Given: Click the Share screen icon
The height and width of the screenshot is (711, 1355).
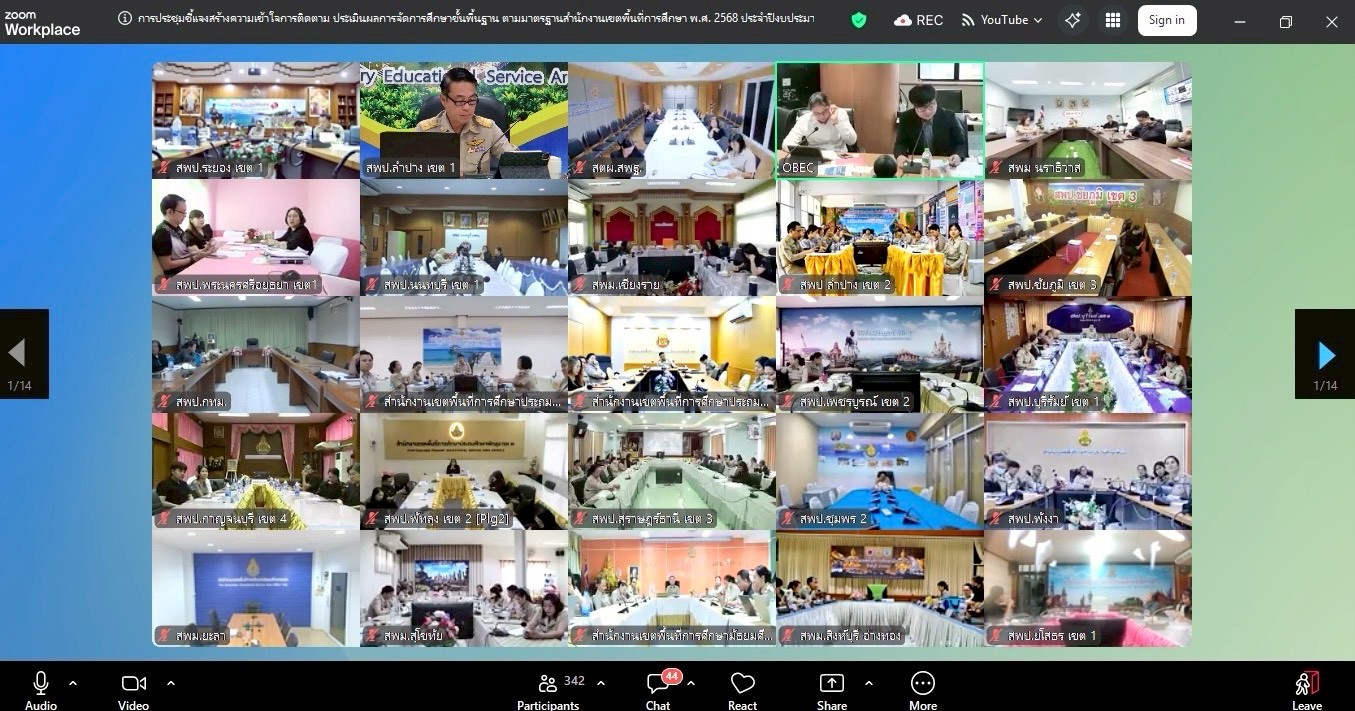Looking at the screenshot, I should 831,687.
